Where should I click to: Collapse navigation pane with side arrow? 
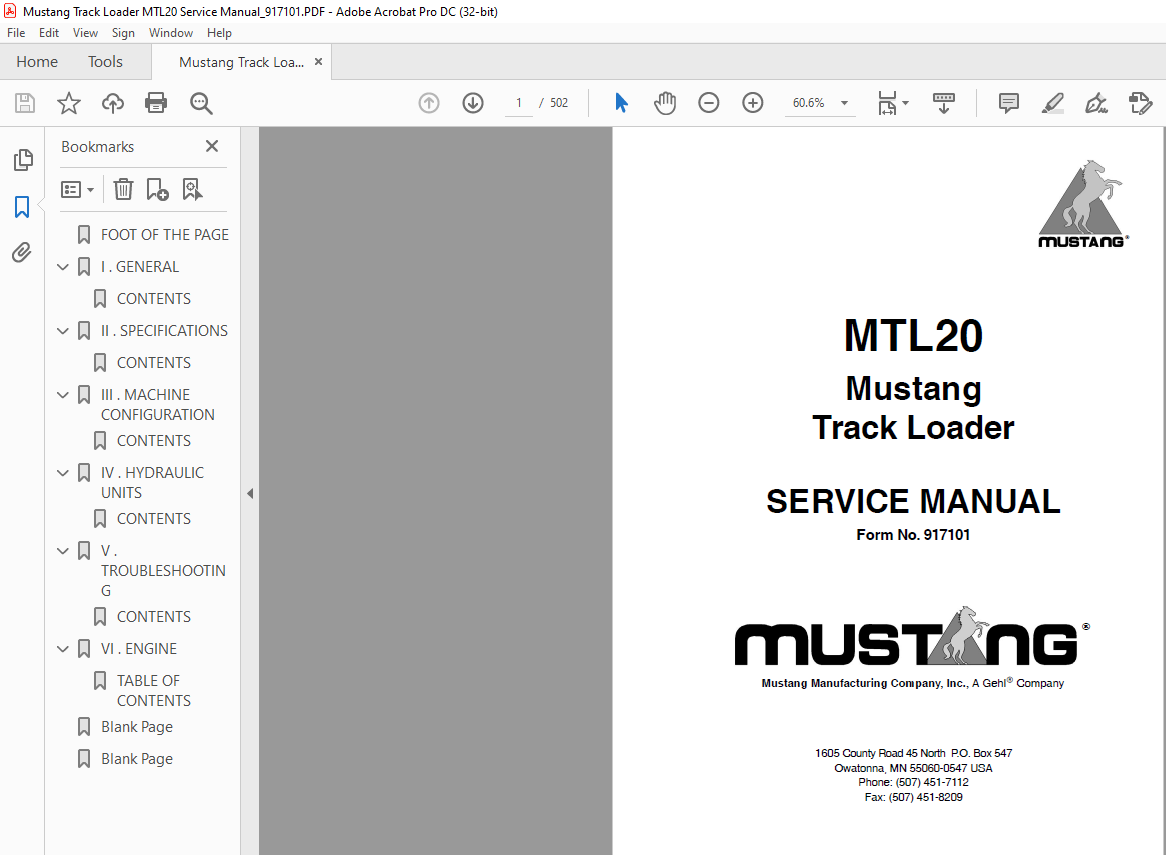point(250,493)
